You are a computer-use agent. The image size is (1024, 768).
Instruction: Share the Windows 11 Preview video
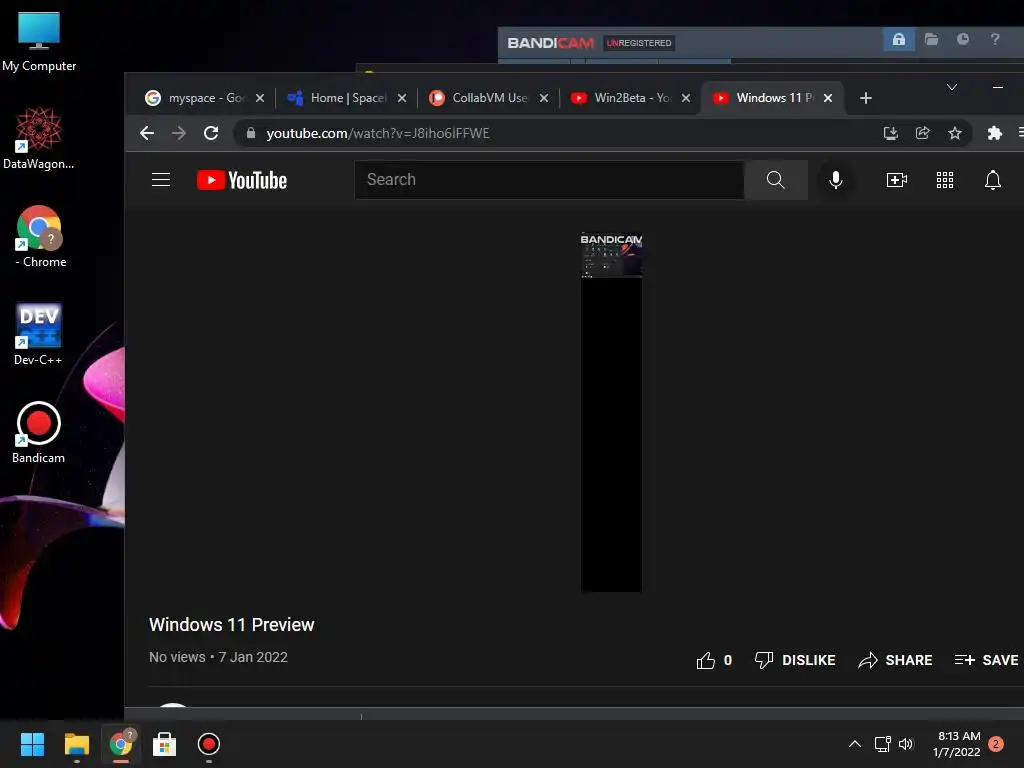(895, 660)
